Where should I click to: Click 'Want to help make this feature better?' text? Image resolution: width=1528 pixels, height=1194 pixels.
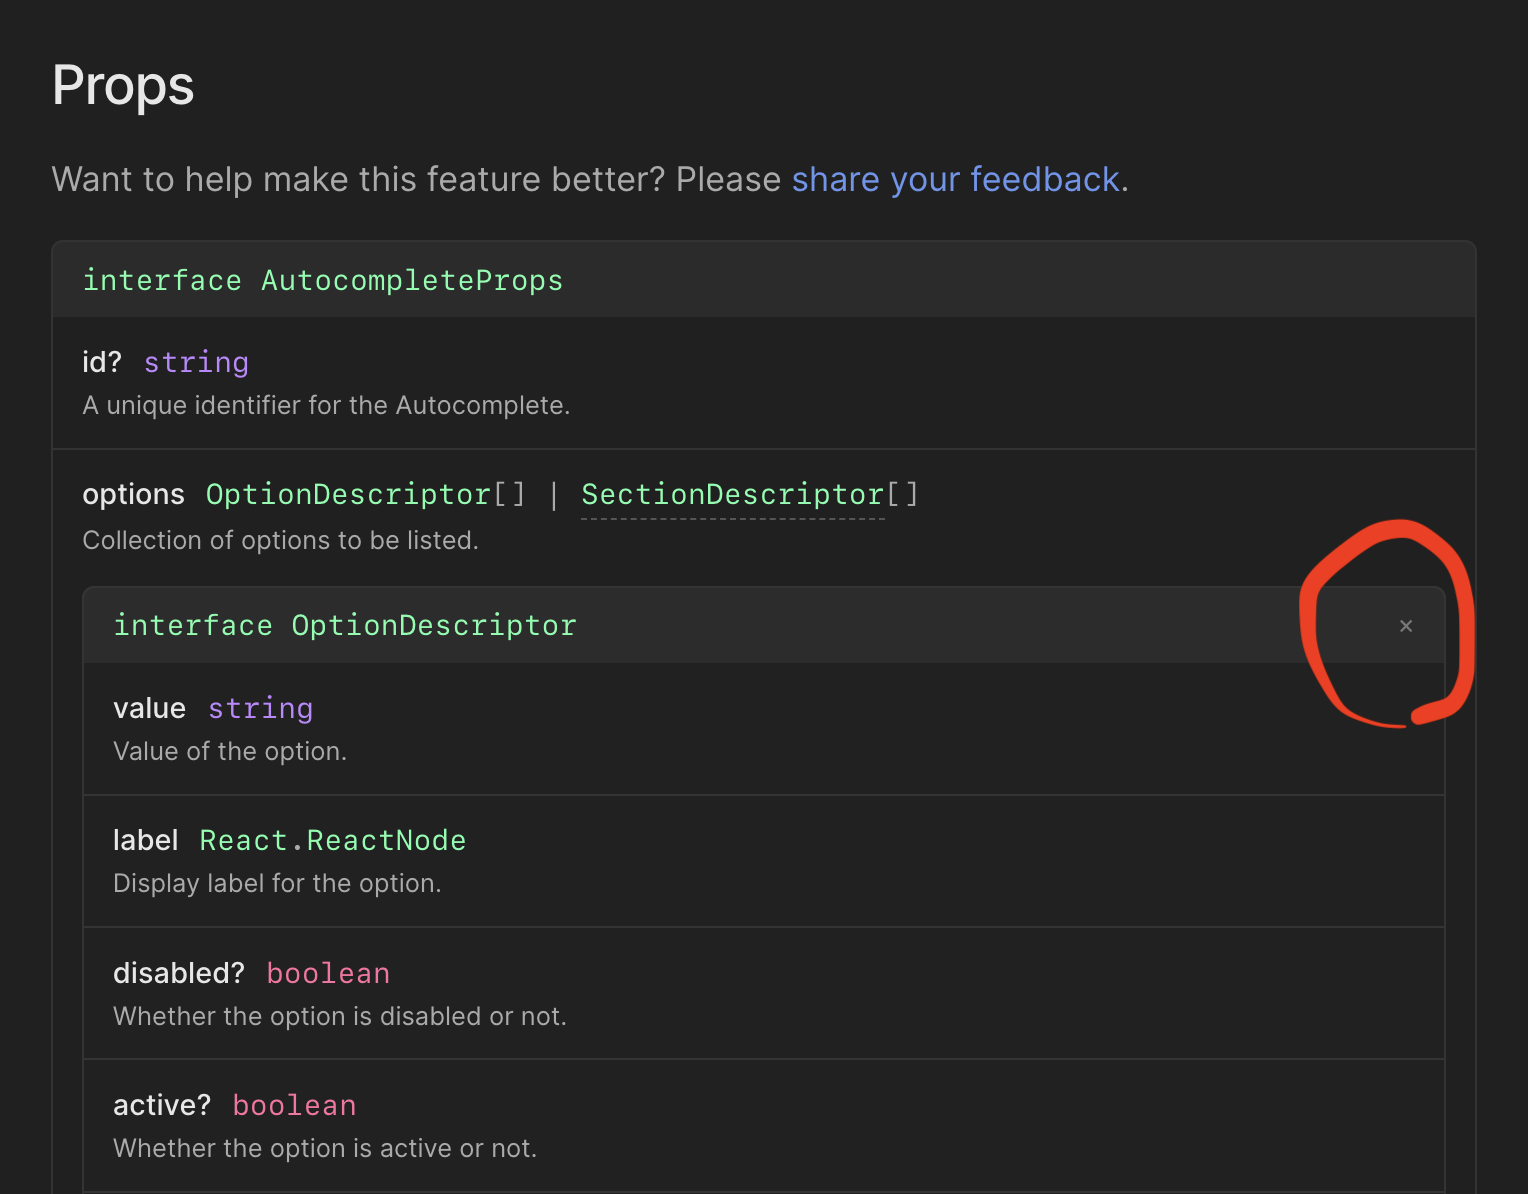(x=358, y=180)
